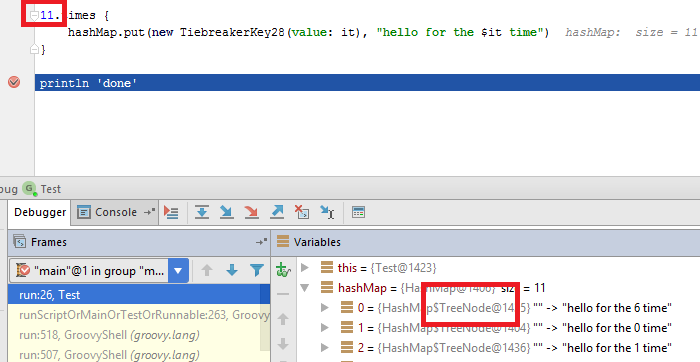Select next frame with down arrow

pyautogui.click(x=232, y=270)
